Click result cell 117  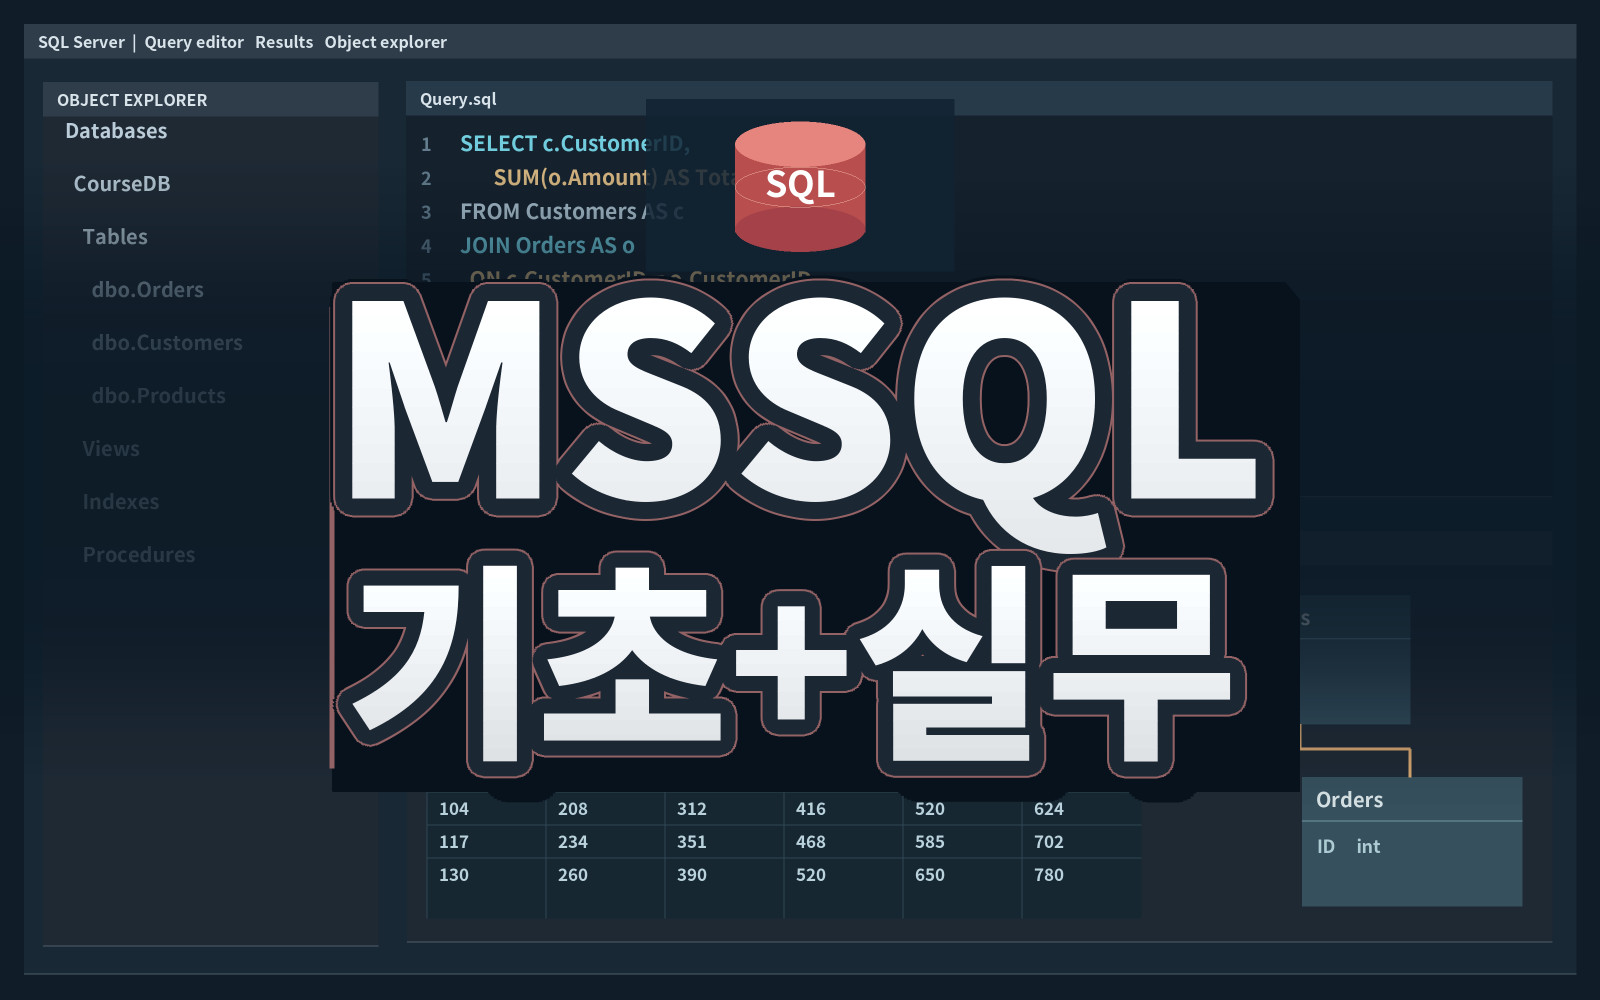point(454,842)
